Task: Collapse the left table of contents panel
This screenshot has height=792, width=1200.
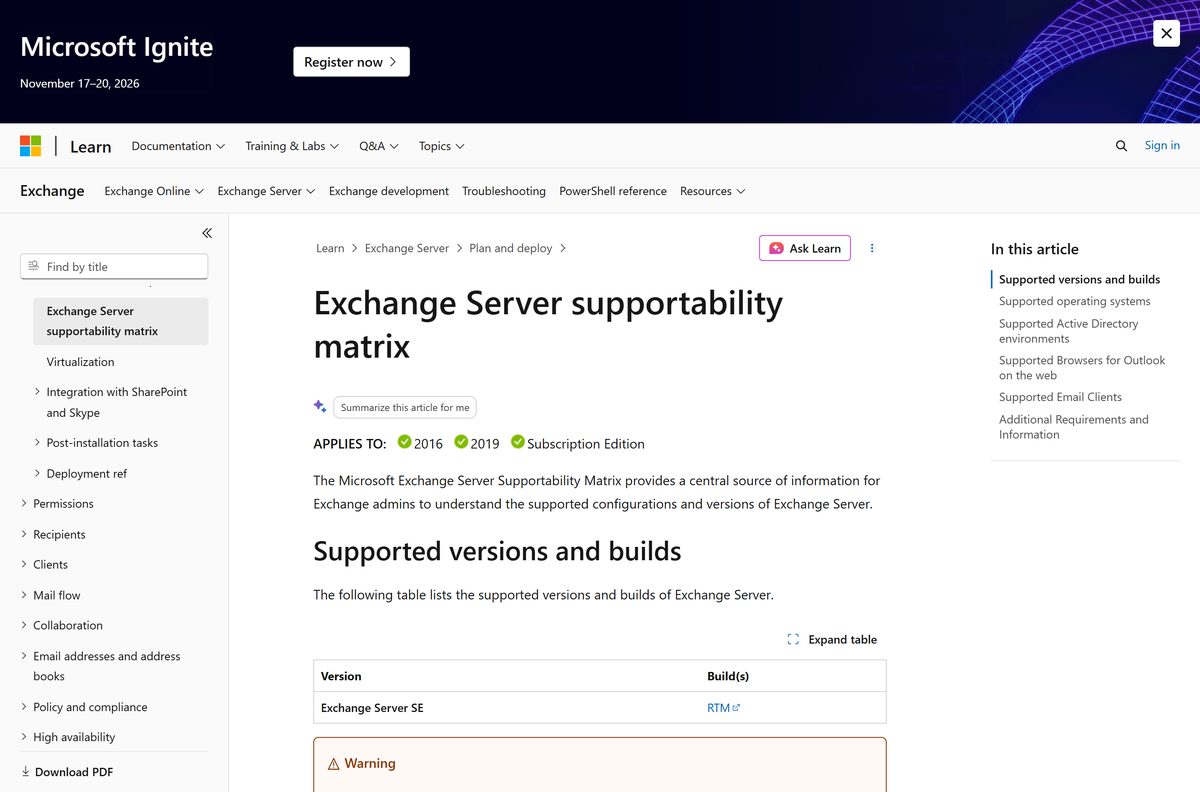Action: click(x=207, y=233)
